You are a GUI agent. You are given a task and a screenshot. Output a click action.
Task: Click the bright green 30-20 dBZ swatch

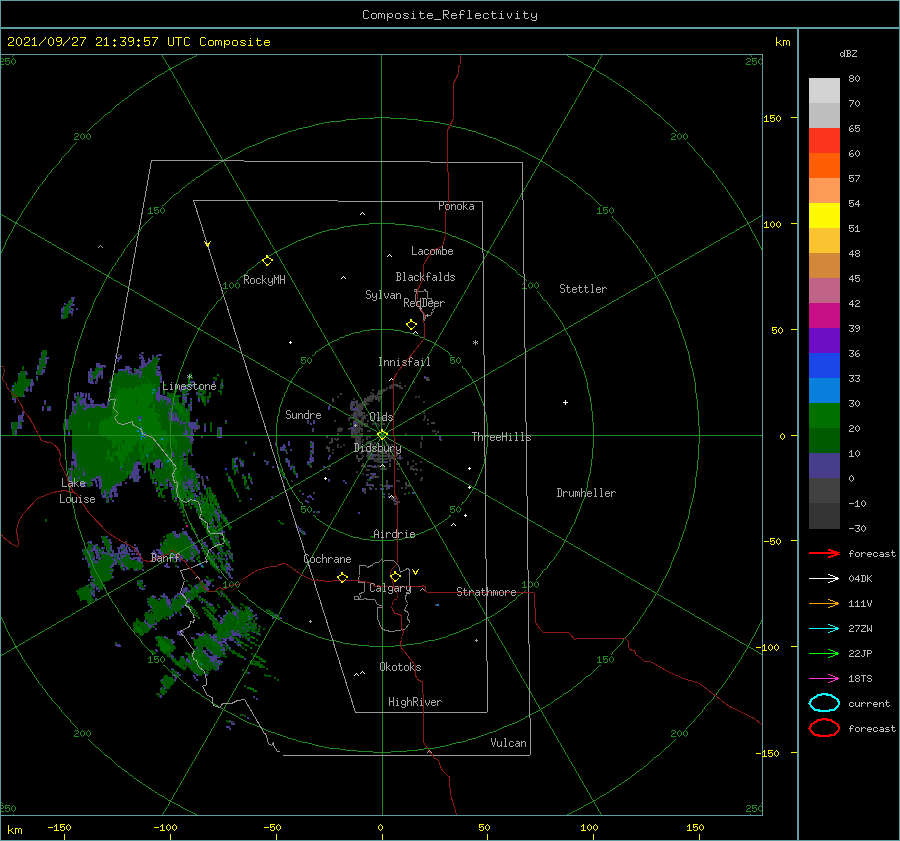pos(824,415)
